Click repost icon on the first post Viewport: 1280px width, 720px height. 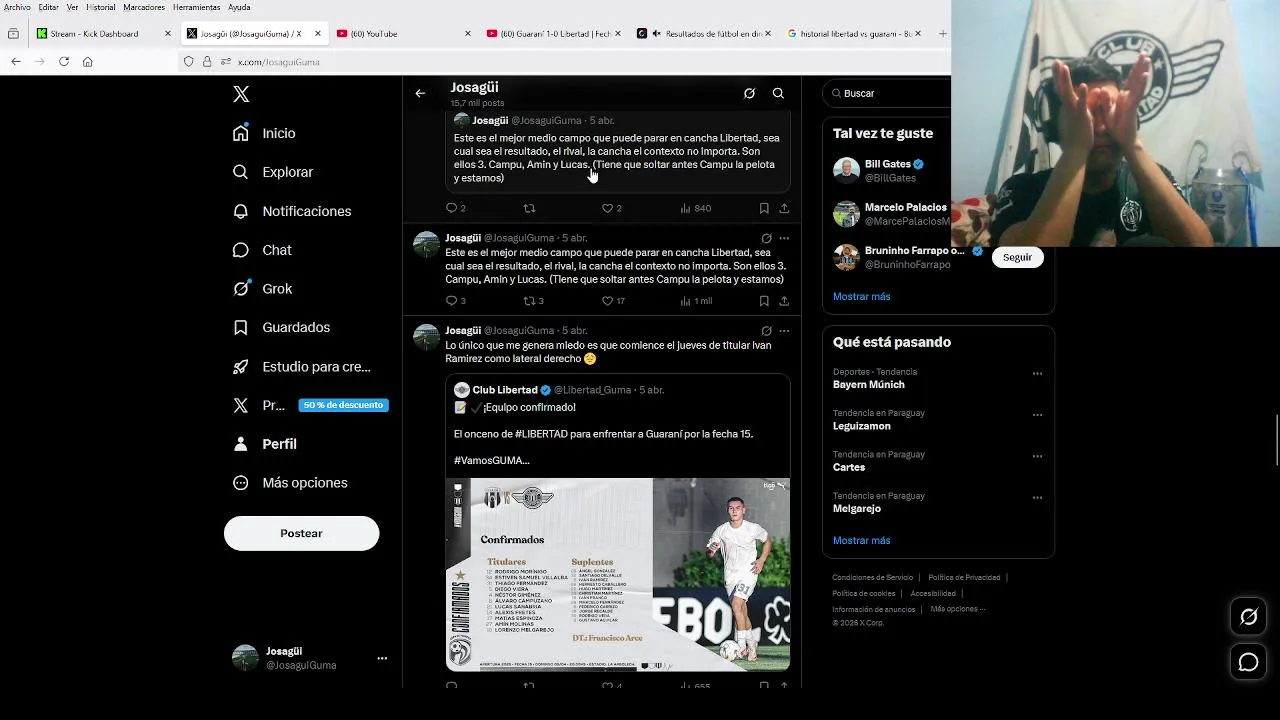(x=529, y=208)
